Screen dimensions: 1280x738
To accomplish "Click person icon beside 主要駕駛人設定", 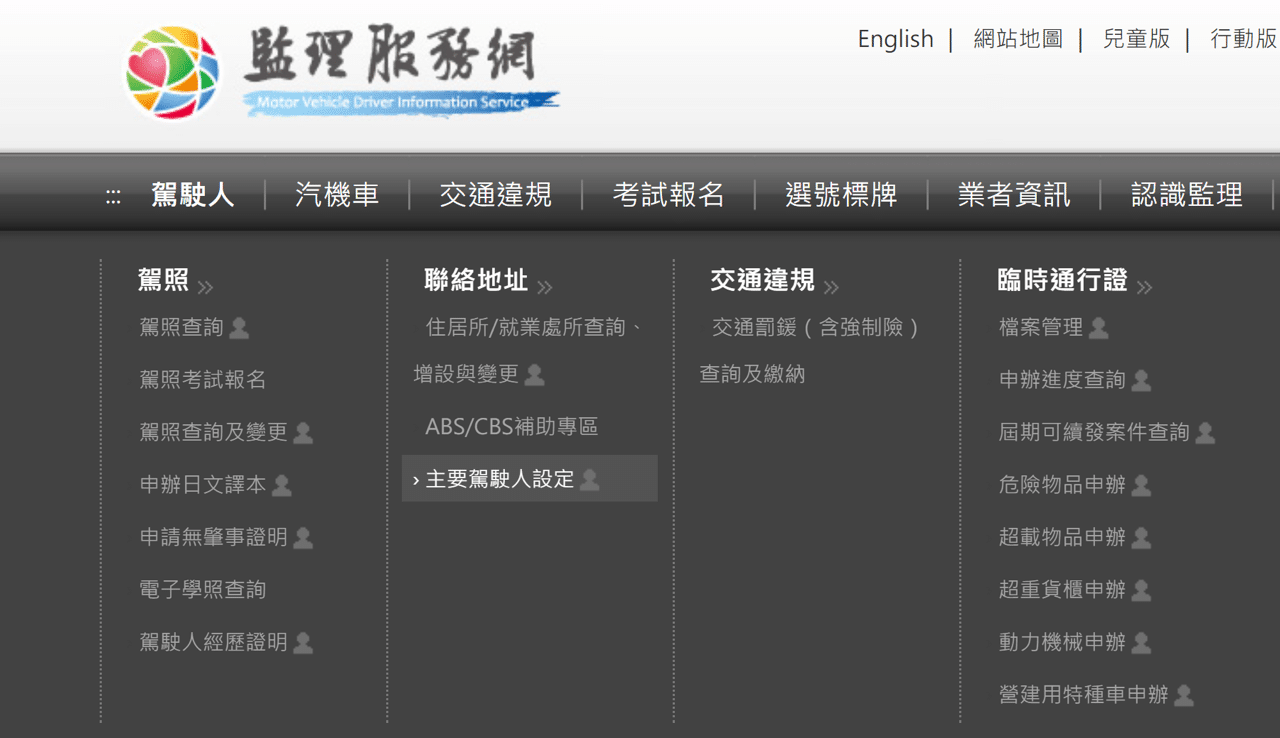I will pyautogui.click(x=590, y=480).
